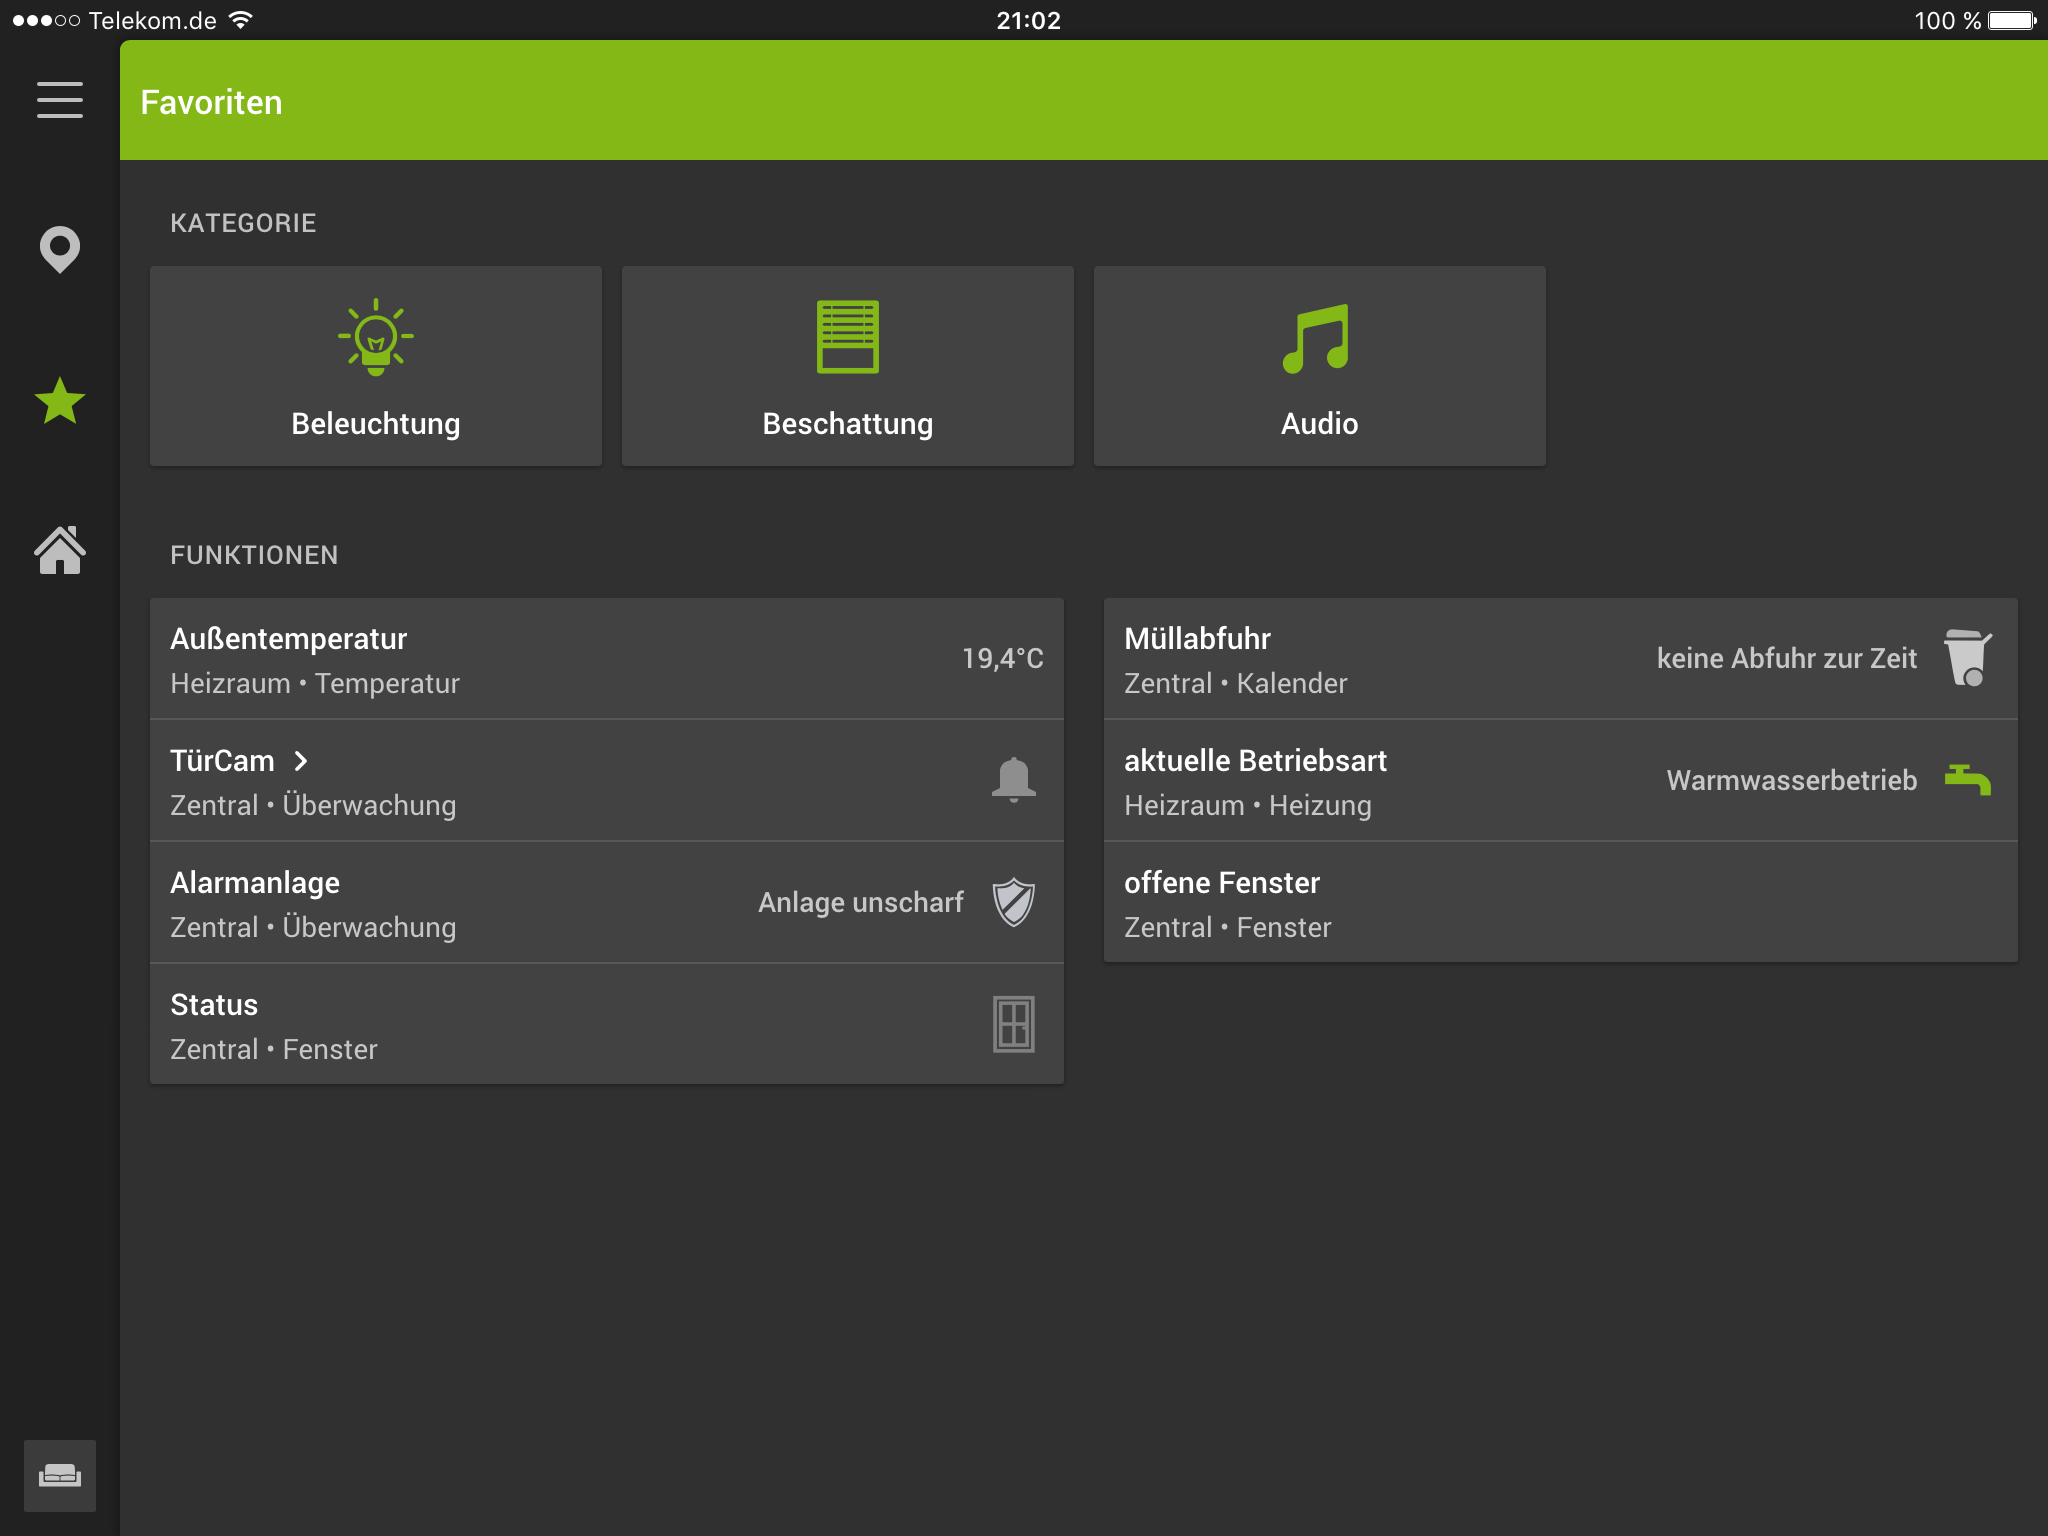The width and height of the screenshot is (2048, 1536).
Task: Open the hamburger menu icon
Action: [60, 100]
